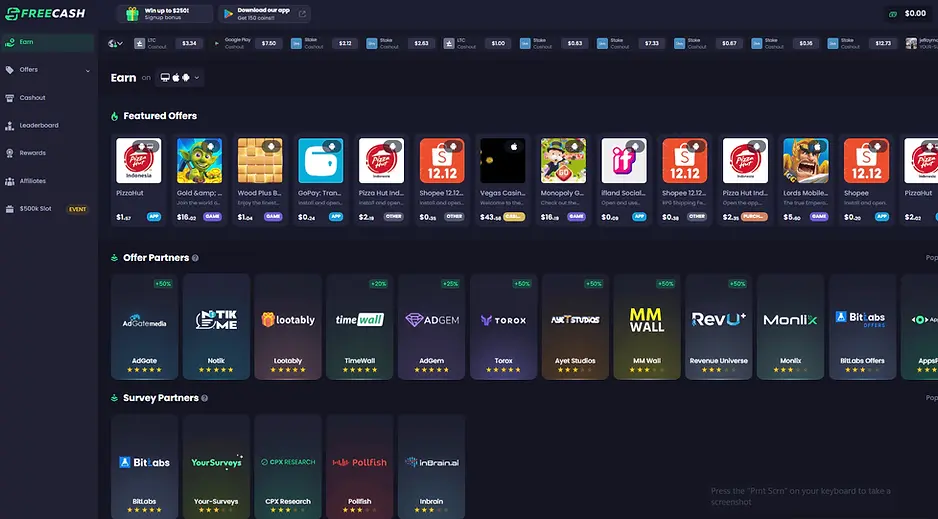Open Rewards in the sidebar
The width and height of the screenshot is (938, 519).
tap(48, 153)
